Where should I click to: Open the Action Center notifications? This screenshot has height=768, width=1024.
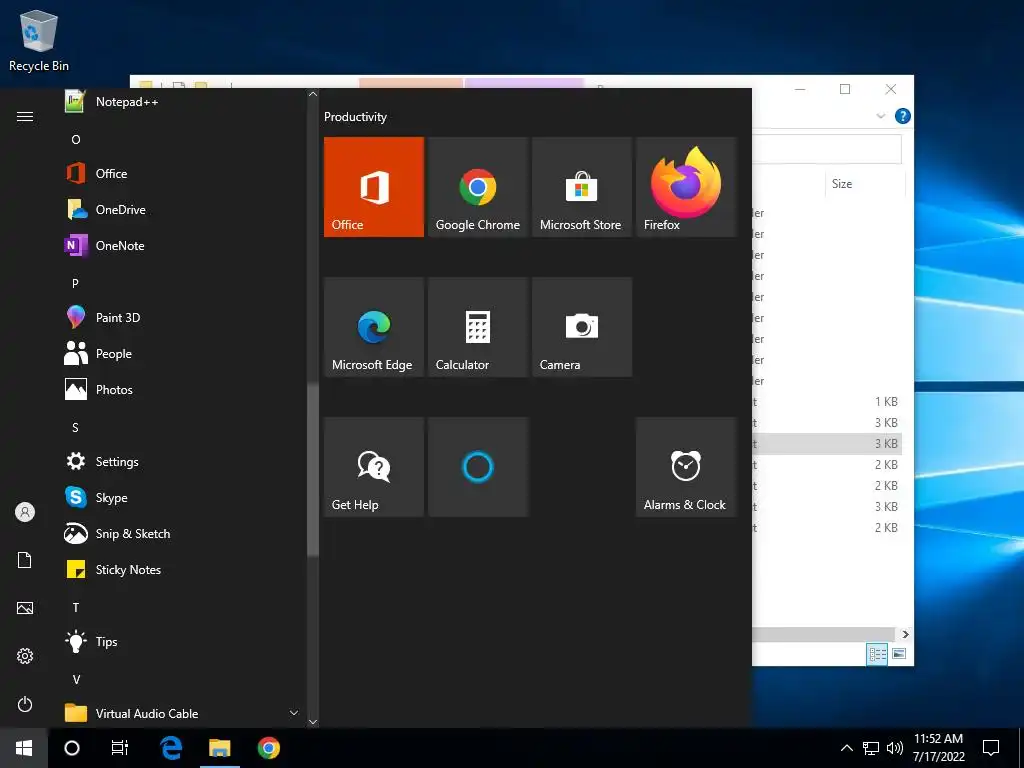991,748
